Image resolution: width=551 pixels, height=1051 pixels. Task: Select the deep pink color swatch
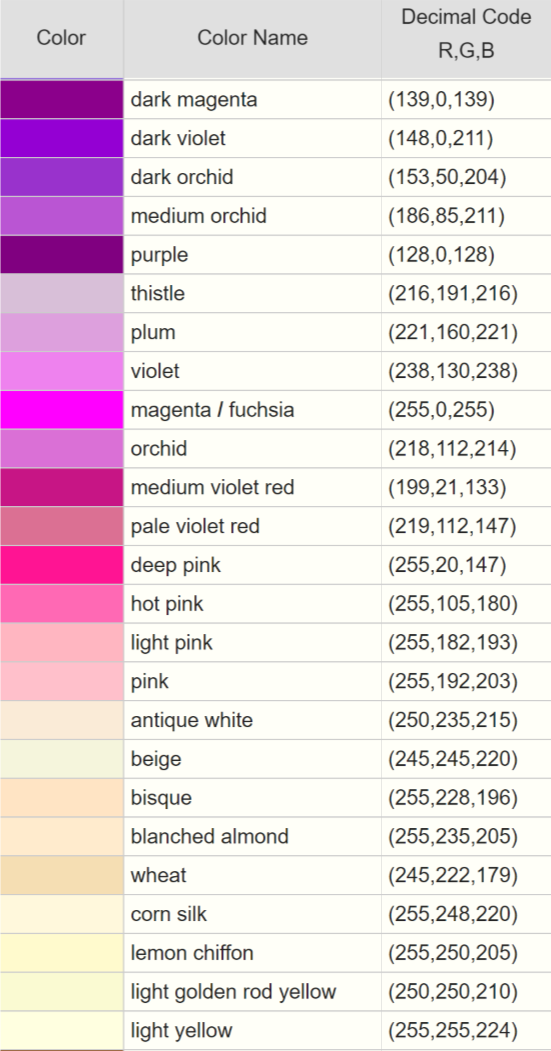pos(62,566)
